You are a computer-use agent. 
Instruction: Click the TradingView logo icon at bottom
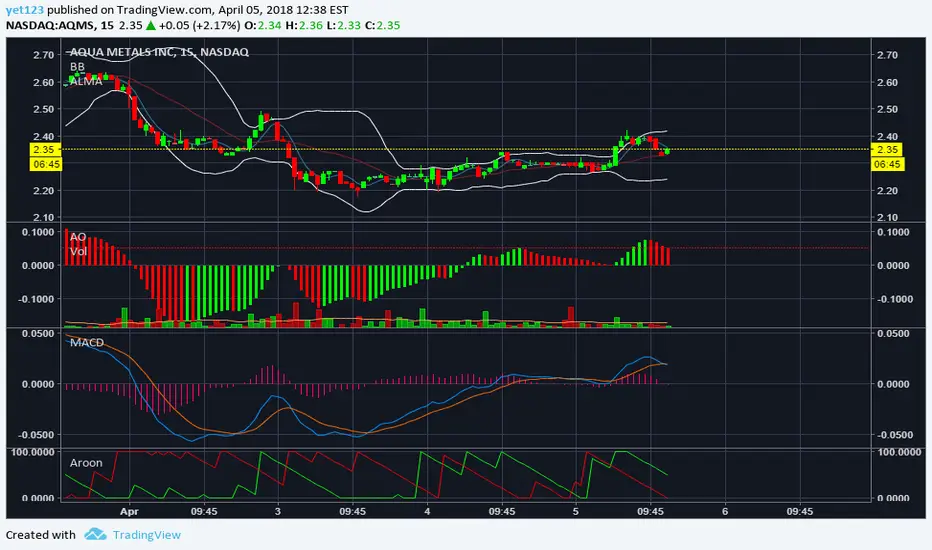(x=95, y=534)
